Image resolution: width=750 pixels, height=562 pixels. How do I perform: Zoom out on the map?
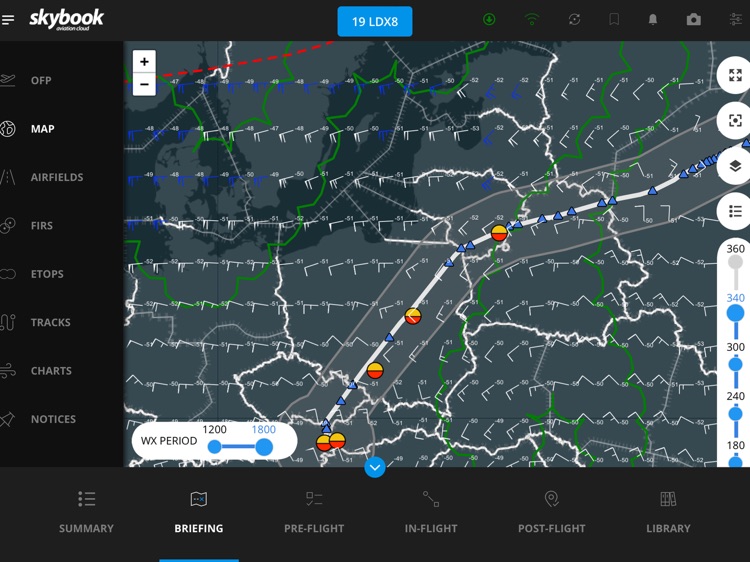point(144,85)
